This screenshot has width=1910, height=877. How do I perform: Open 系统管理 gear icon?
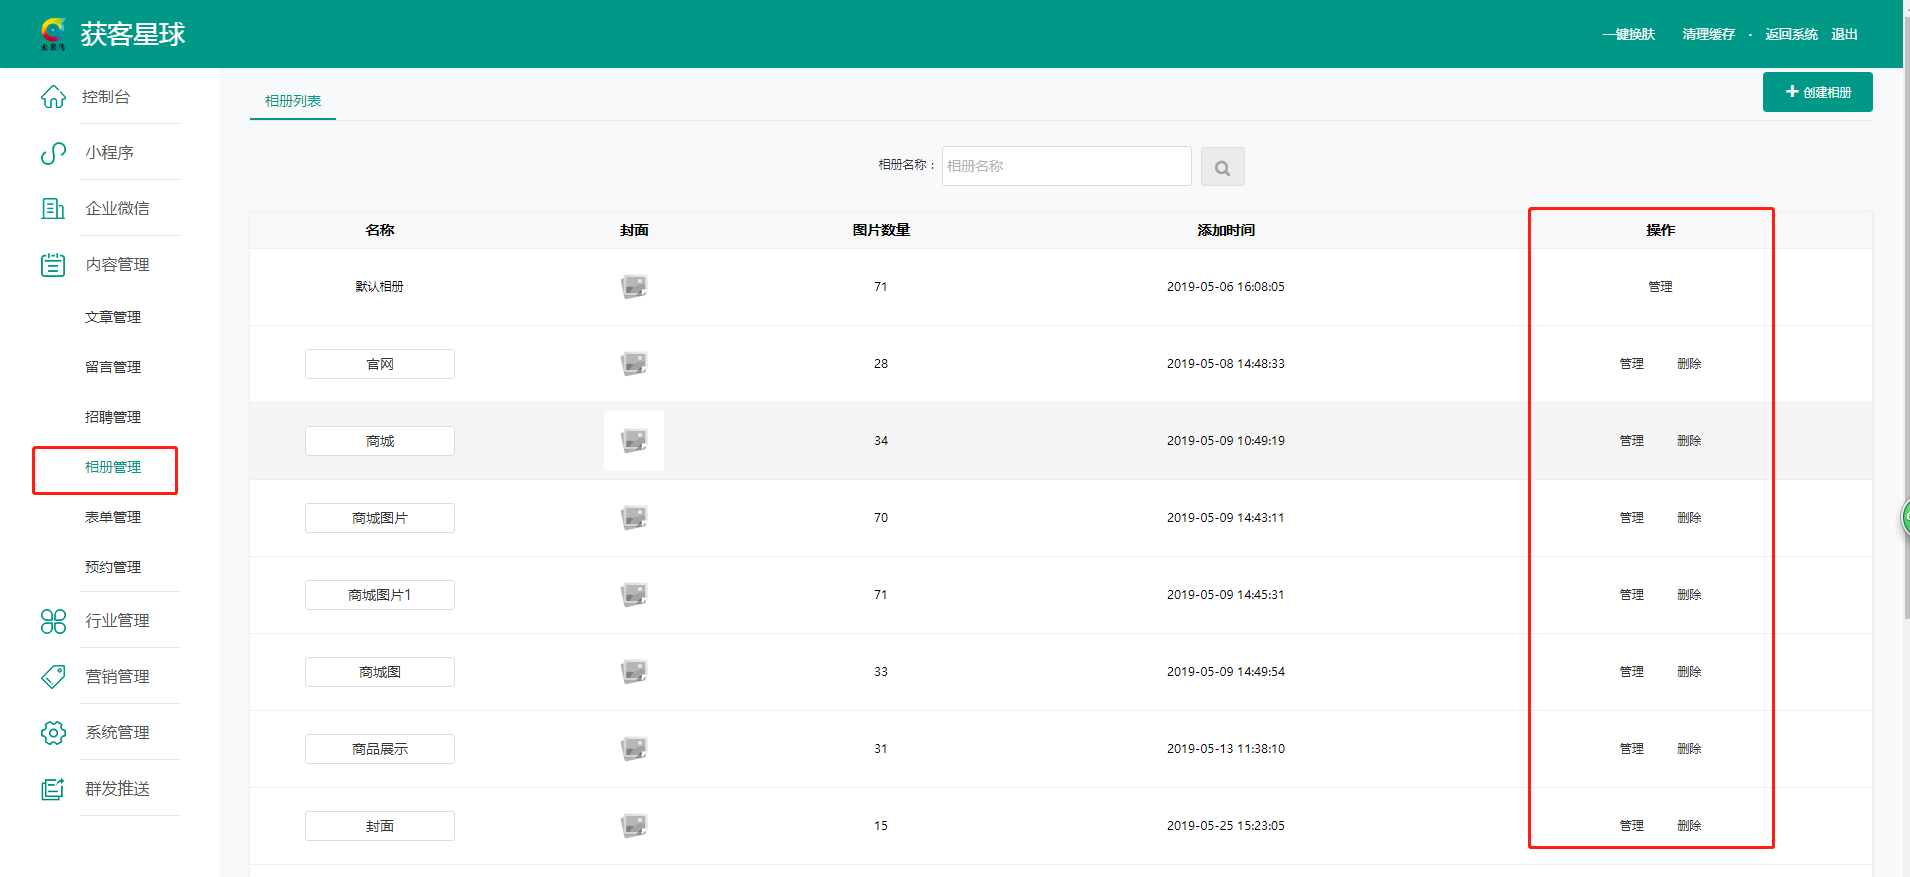53,733
